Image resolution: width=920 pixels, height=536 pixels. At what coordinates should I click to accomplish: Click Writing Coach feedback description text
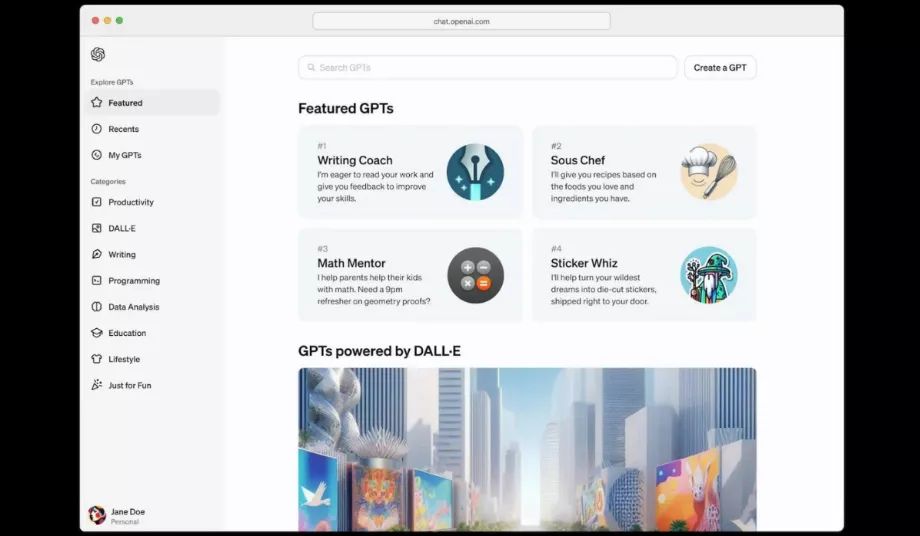click(376, 186)
